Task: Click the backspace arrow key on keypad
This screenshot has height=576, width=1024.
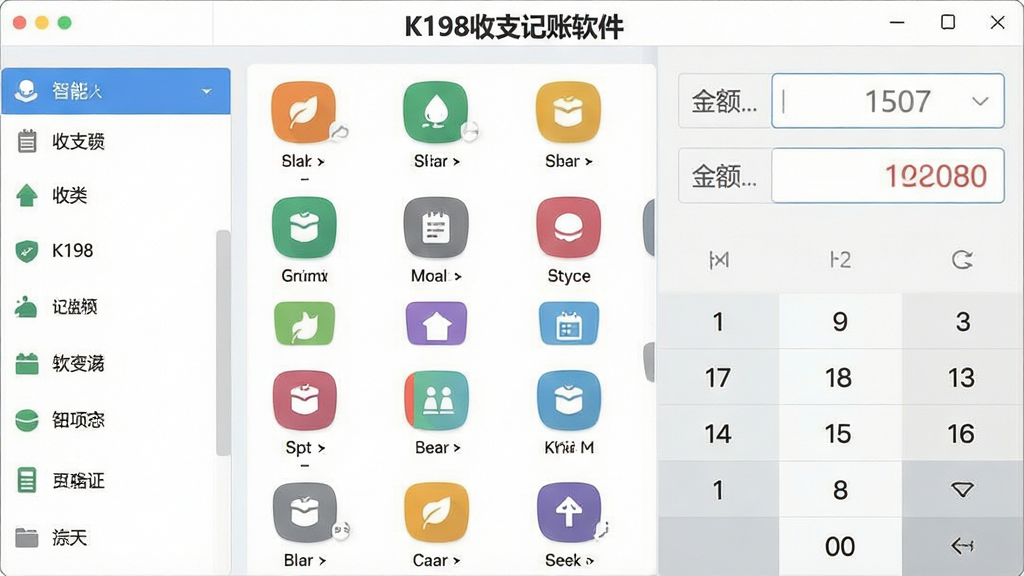Action: (963, 546)
